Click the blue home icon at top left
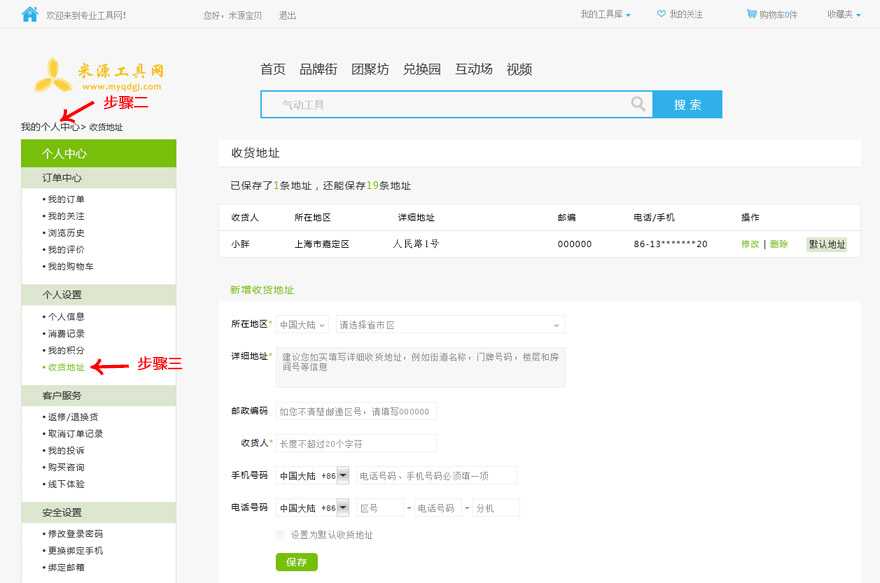The width and height of the screenshot is (880, 583). click(x=30, y=14)
